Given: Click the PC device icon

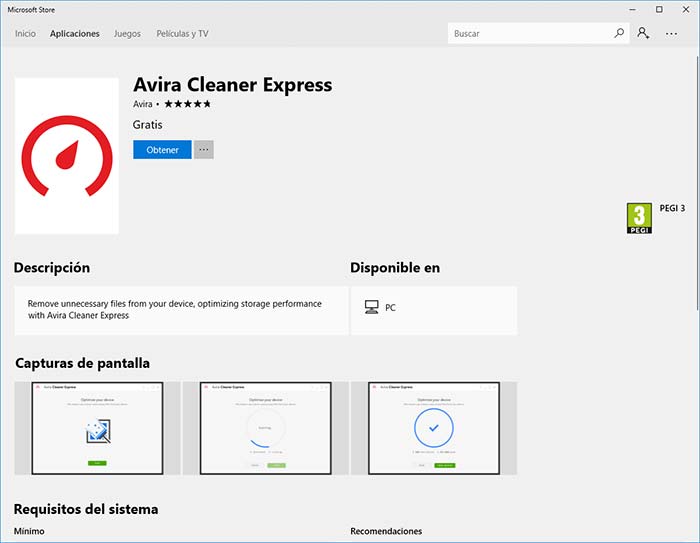Looking at the screenshot, I should click(x=371, y=307).
